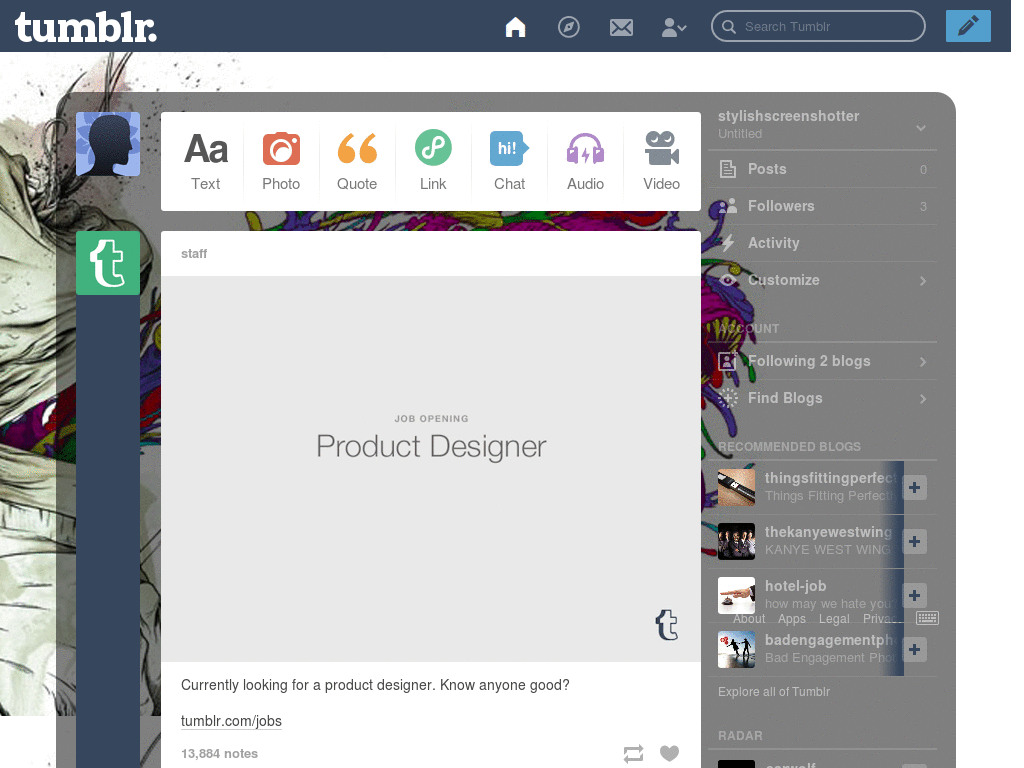
Task: Open Find Blogs
Action: pos(822,398)
